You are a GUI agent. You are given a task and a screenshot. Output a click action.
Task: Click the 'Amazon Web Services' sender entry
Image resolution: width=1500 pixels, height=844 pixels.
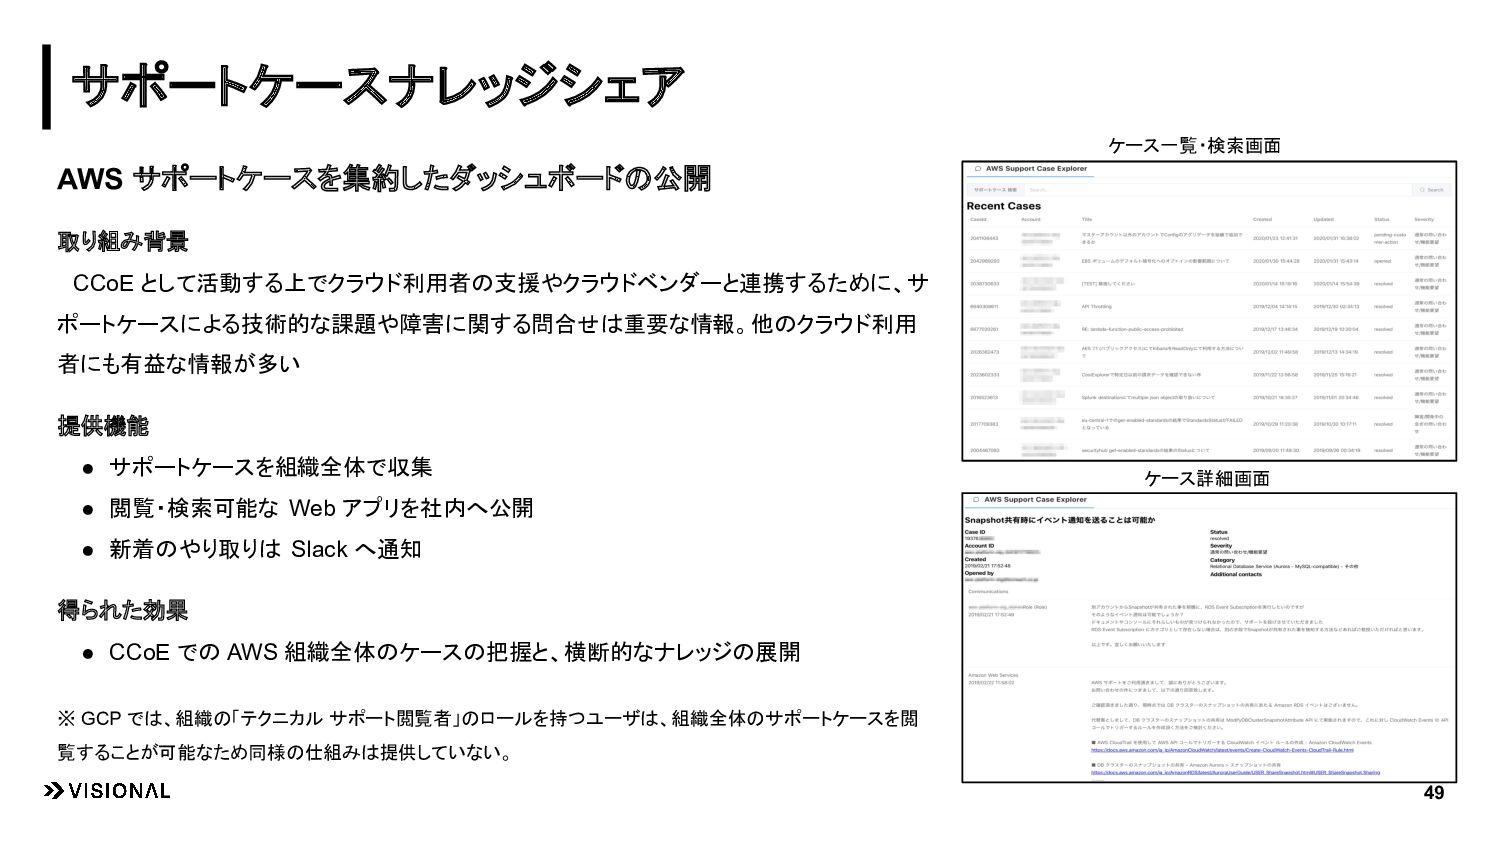993,675
